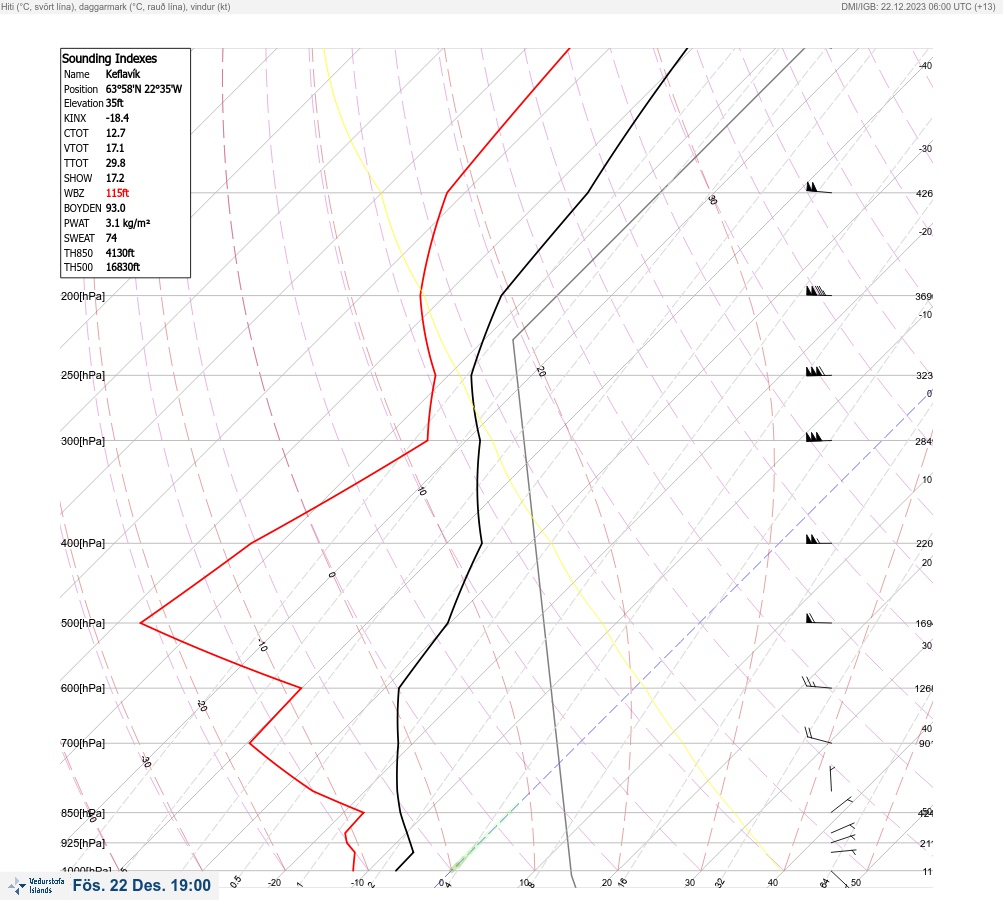This screenshot has width=1003, height=900.
Task: Click the wind barb at the 700 hPa level
Action: click(817, 736)
